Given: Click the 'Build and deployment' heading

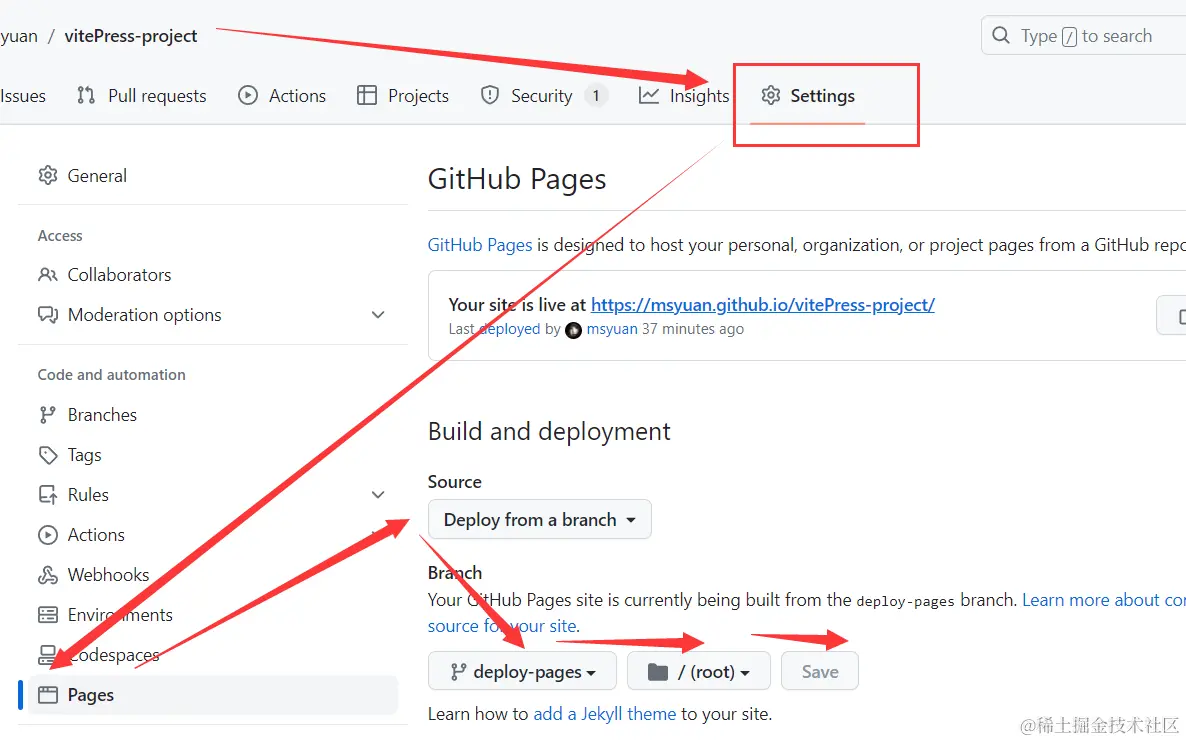Looking at the screenshot, I should [549, 431].
